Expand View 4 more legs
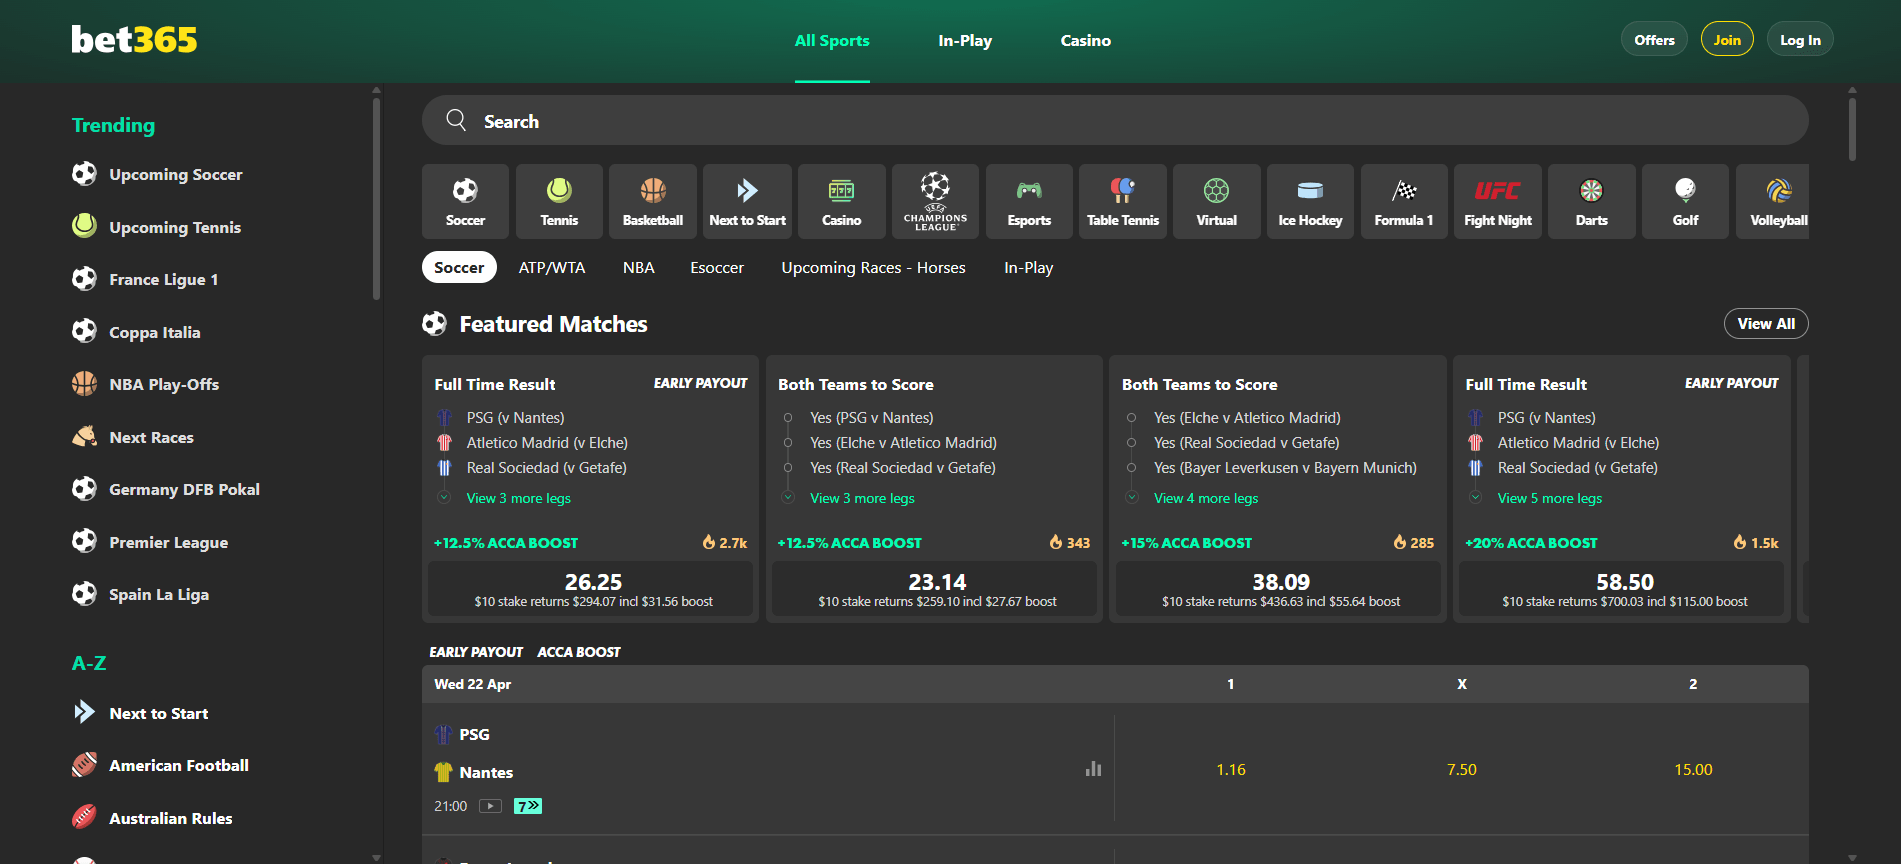1901x864 pixels. pyautogui.click(x=1205, y=498)
